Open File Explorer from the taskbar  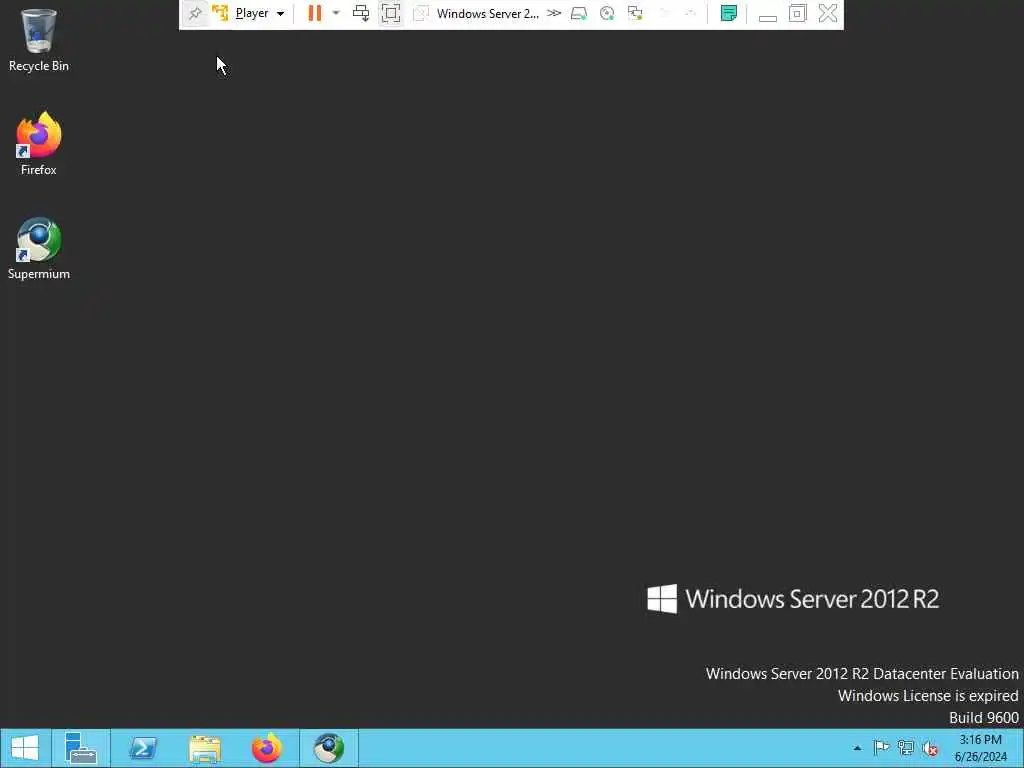[x=204, y=748]
